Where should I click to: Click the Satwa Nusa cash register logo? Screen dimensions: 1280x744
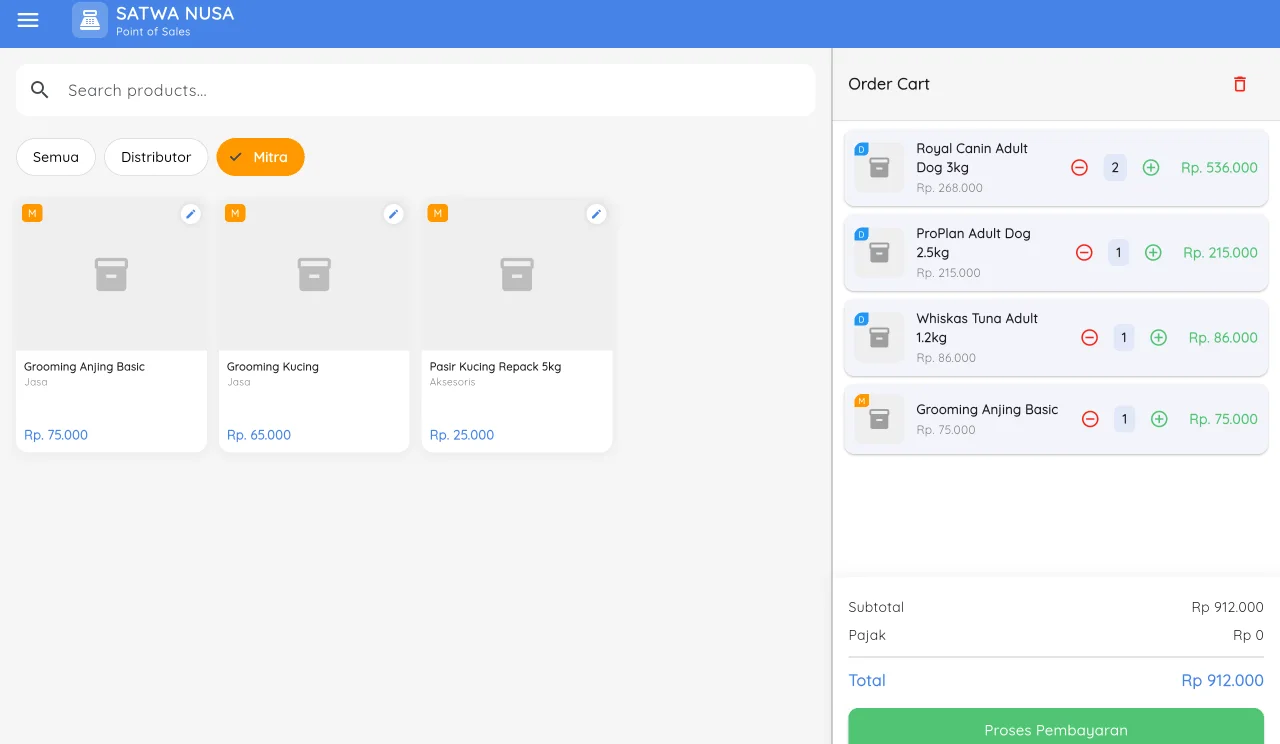click(90, 20)
